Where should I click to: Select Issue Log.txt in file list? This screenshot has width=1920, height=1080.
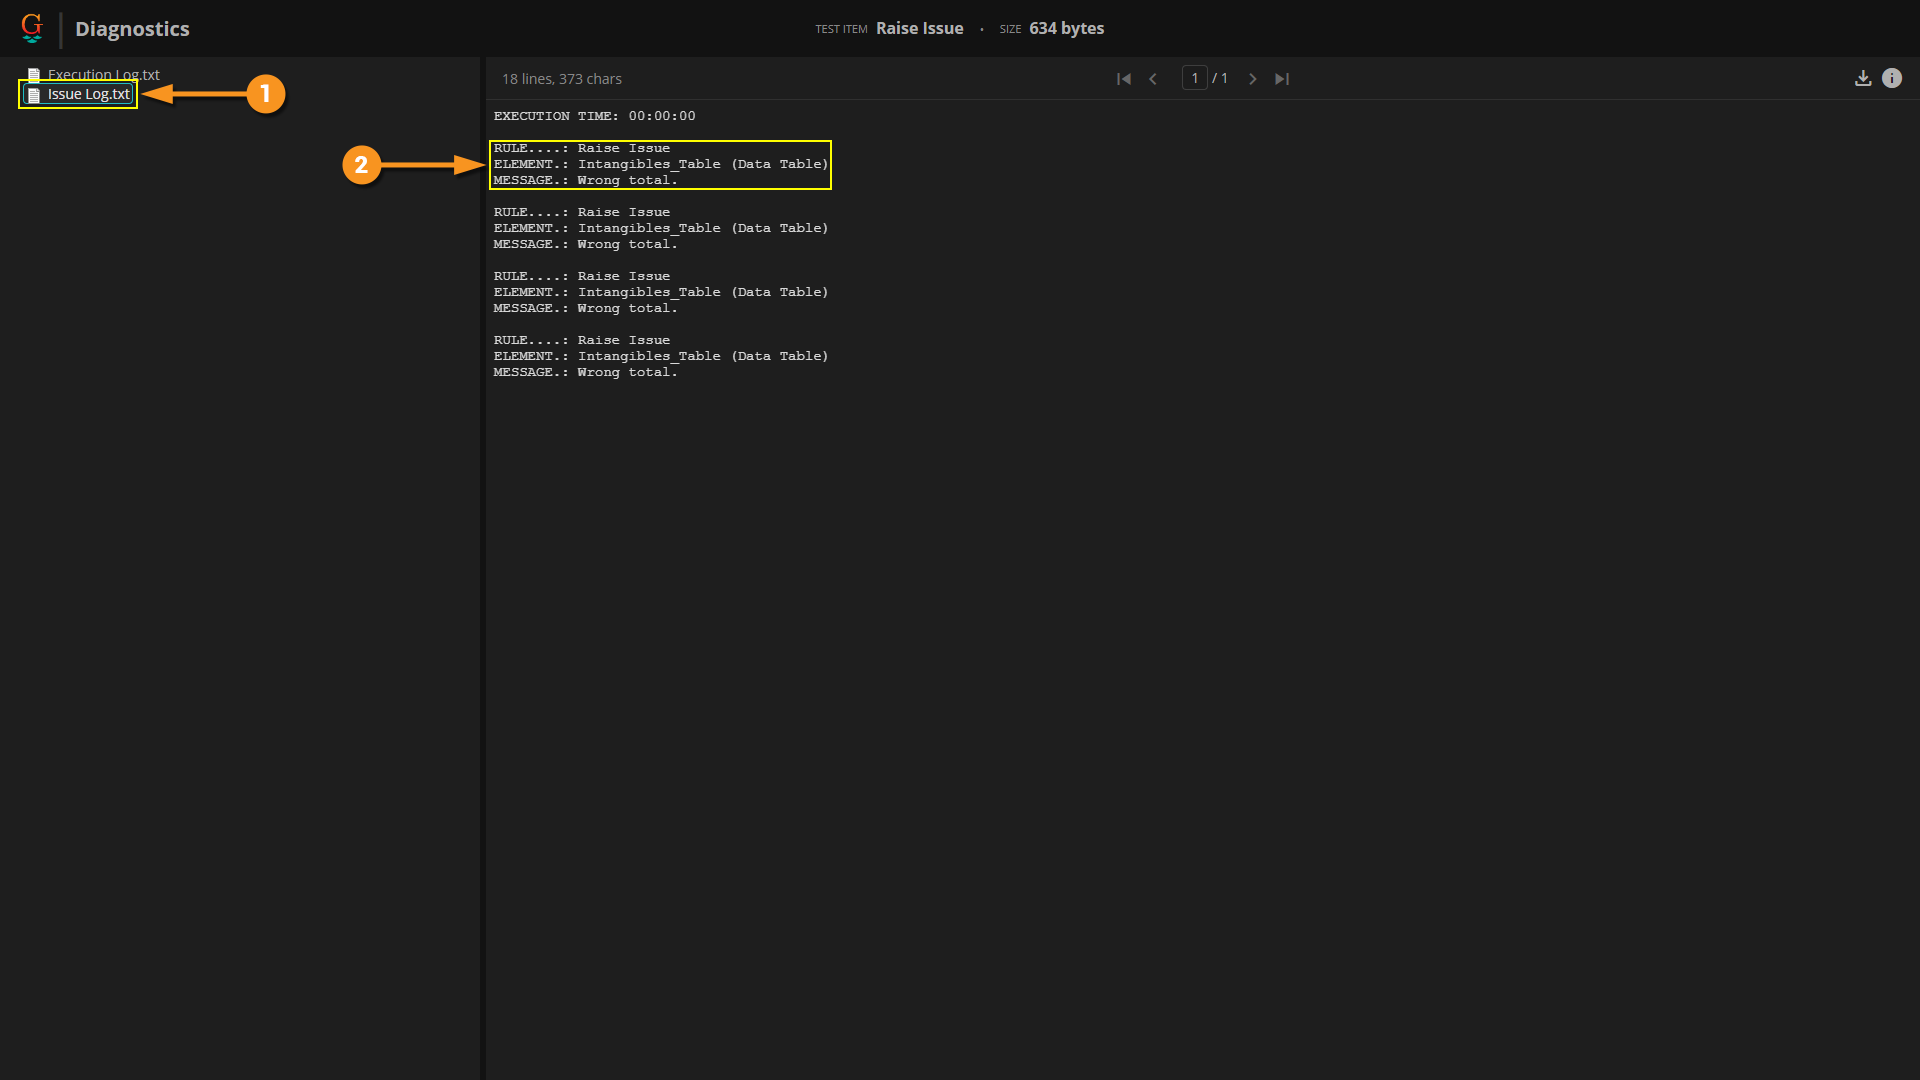89,94
